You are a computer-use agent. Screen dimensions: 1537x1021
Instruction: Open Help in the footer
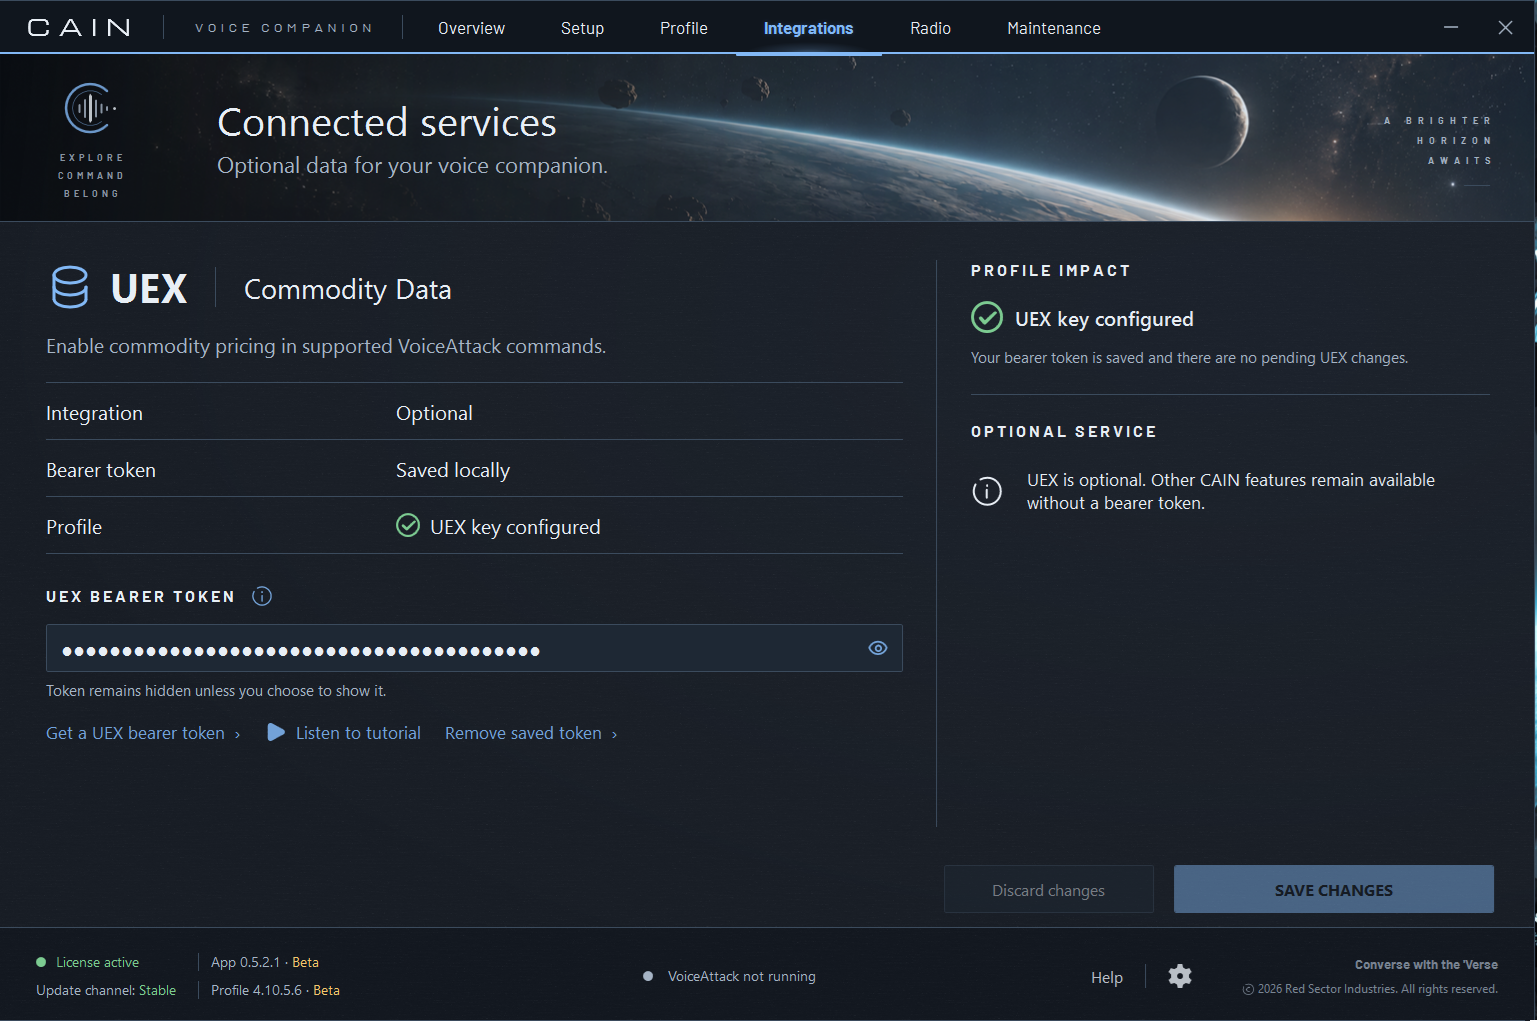1106,977
